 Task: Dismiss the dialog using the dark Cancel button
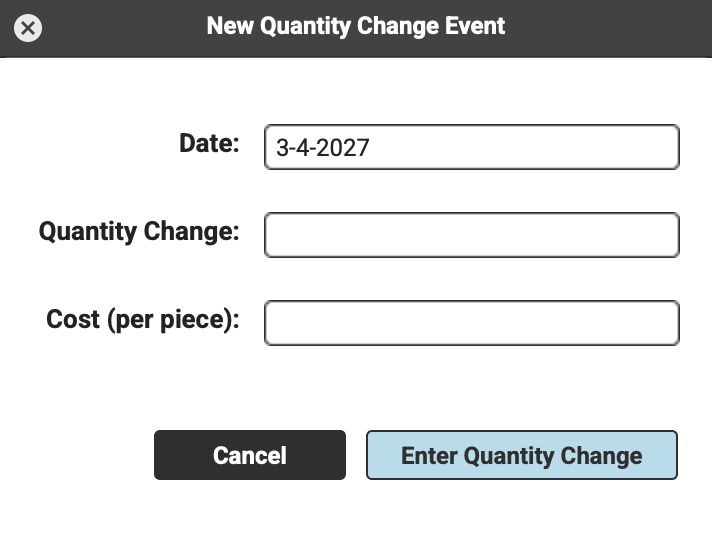point(249,456)
